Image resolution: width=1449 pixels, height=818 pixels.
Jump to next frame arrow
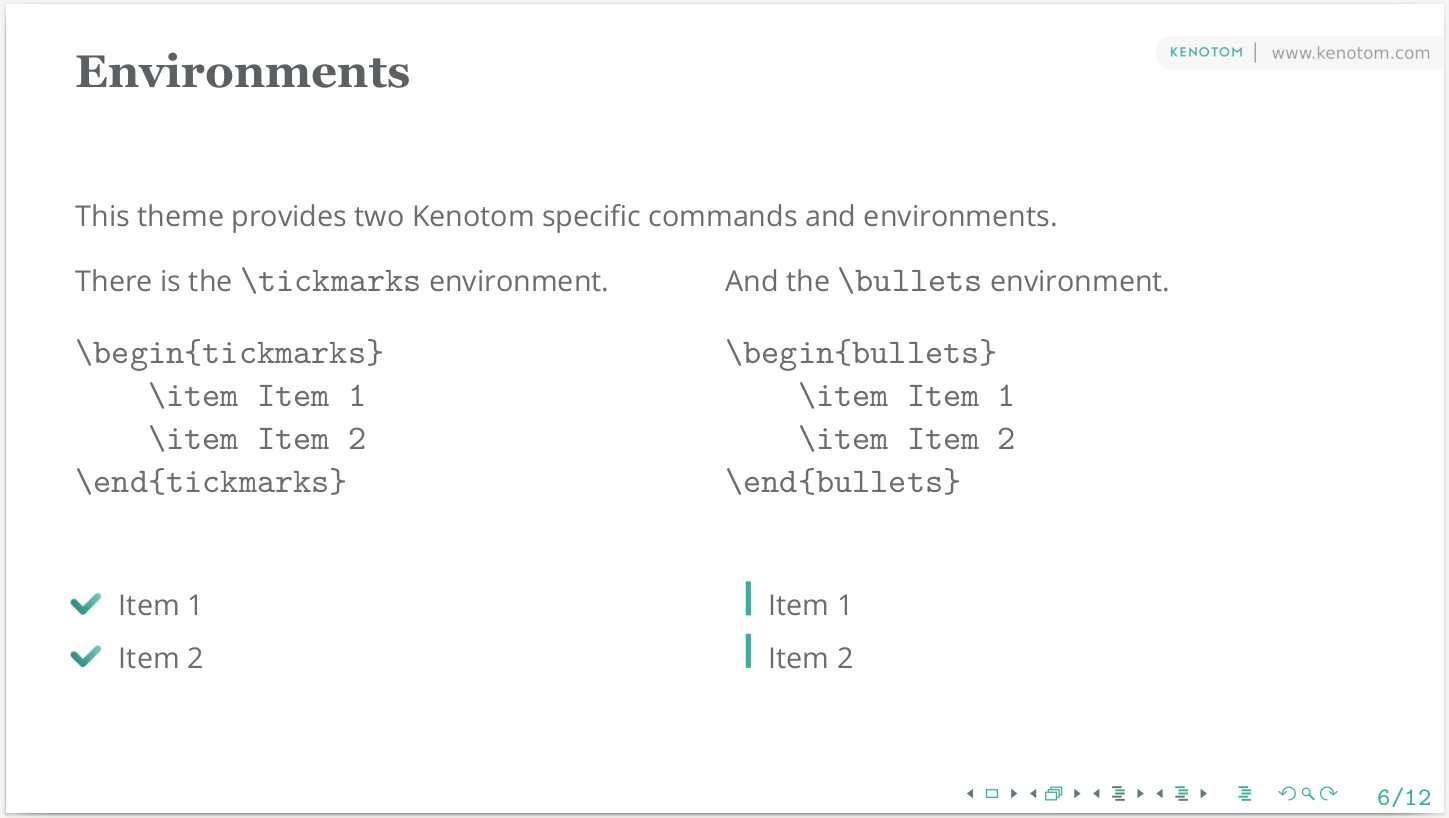point(1077,794)
